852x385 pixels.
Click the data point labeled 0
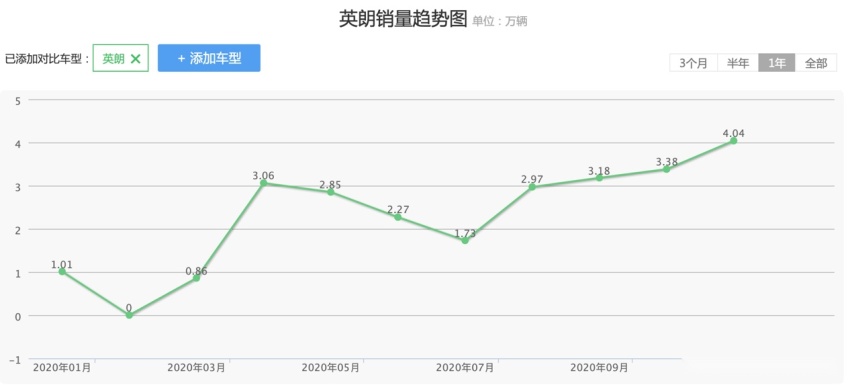[x=129, y=315]
